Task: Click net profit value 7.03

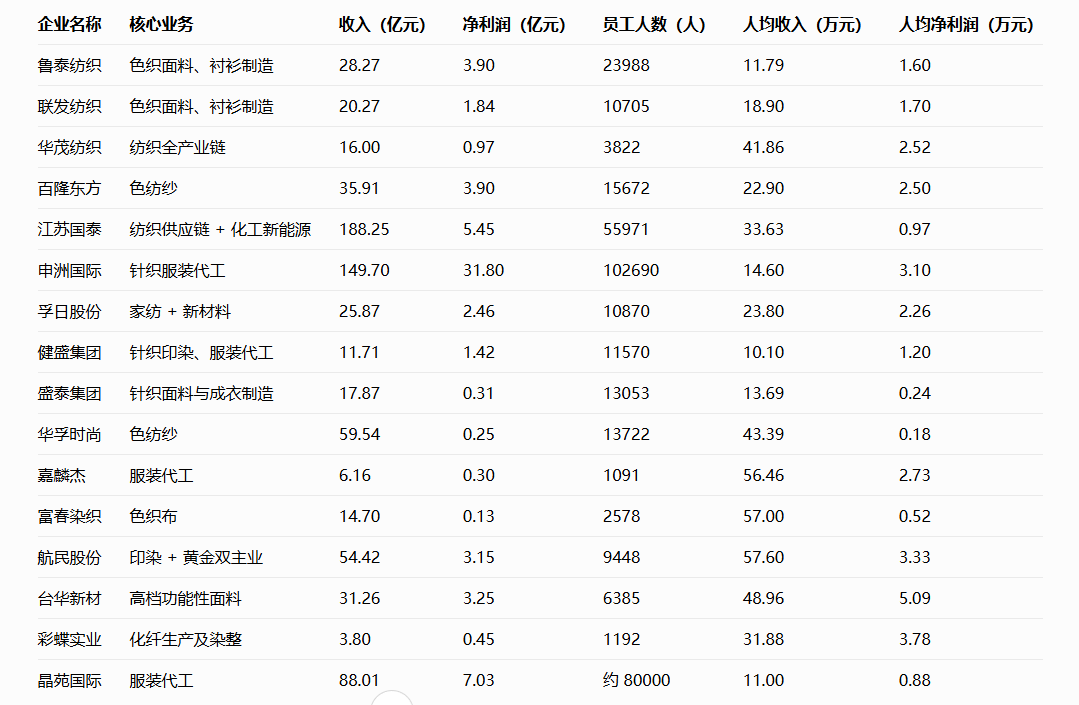Action: [x=479, y=680]
